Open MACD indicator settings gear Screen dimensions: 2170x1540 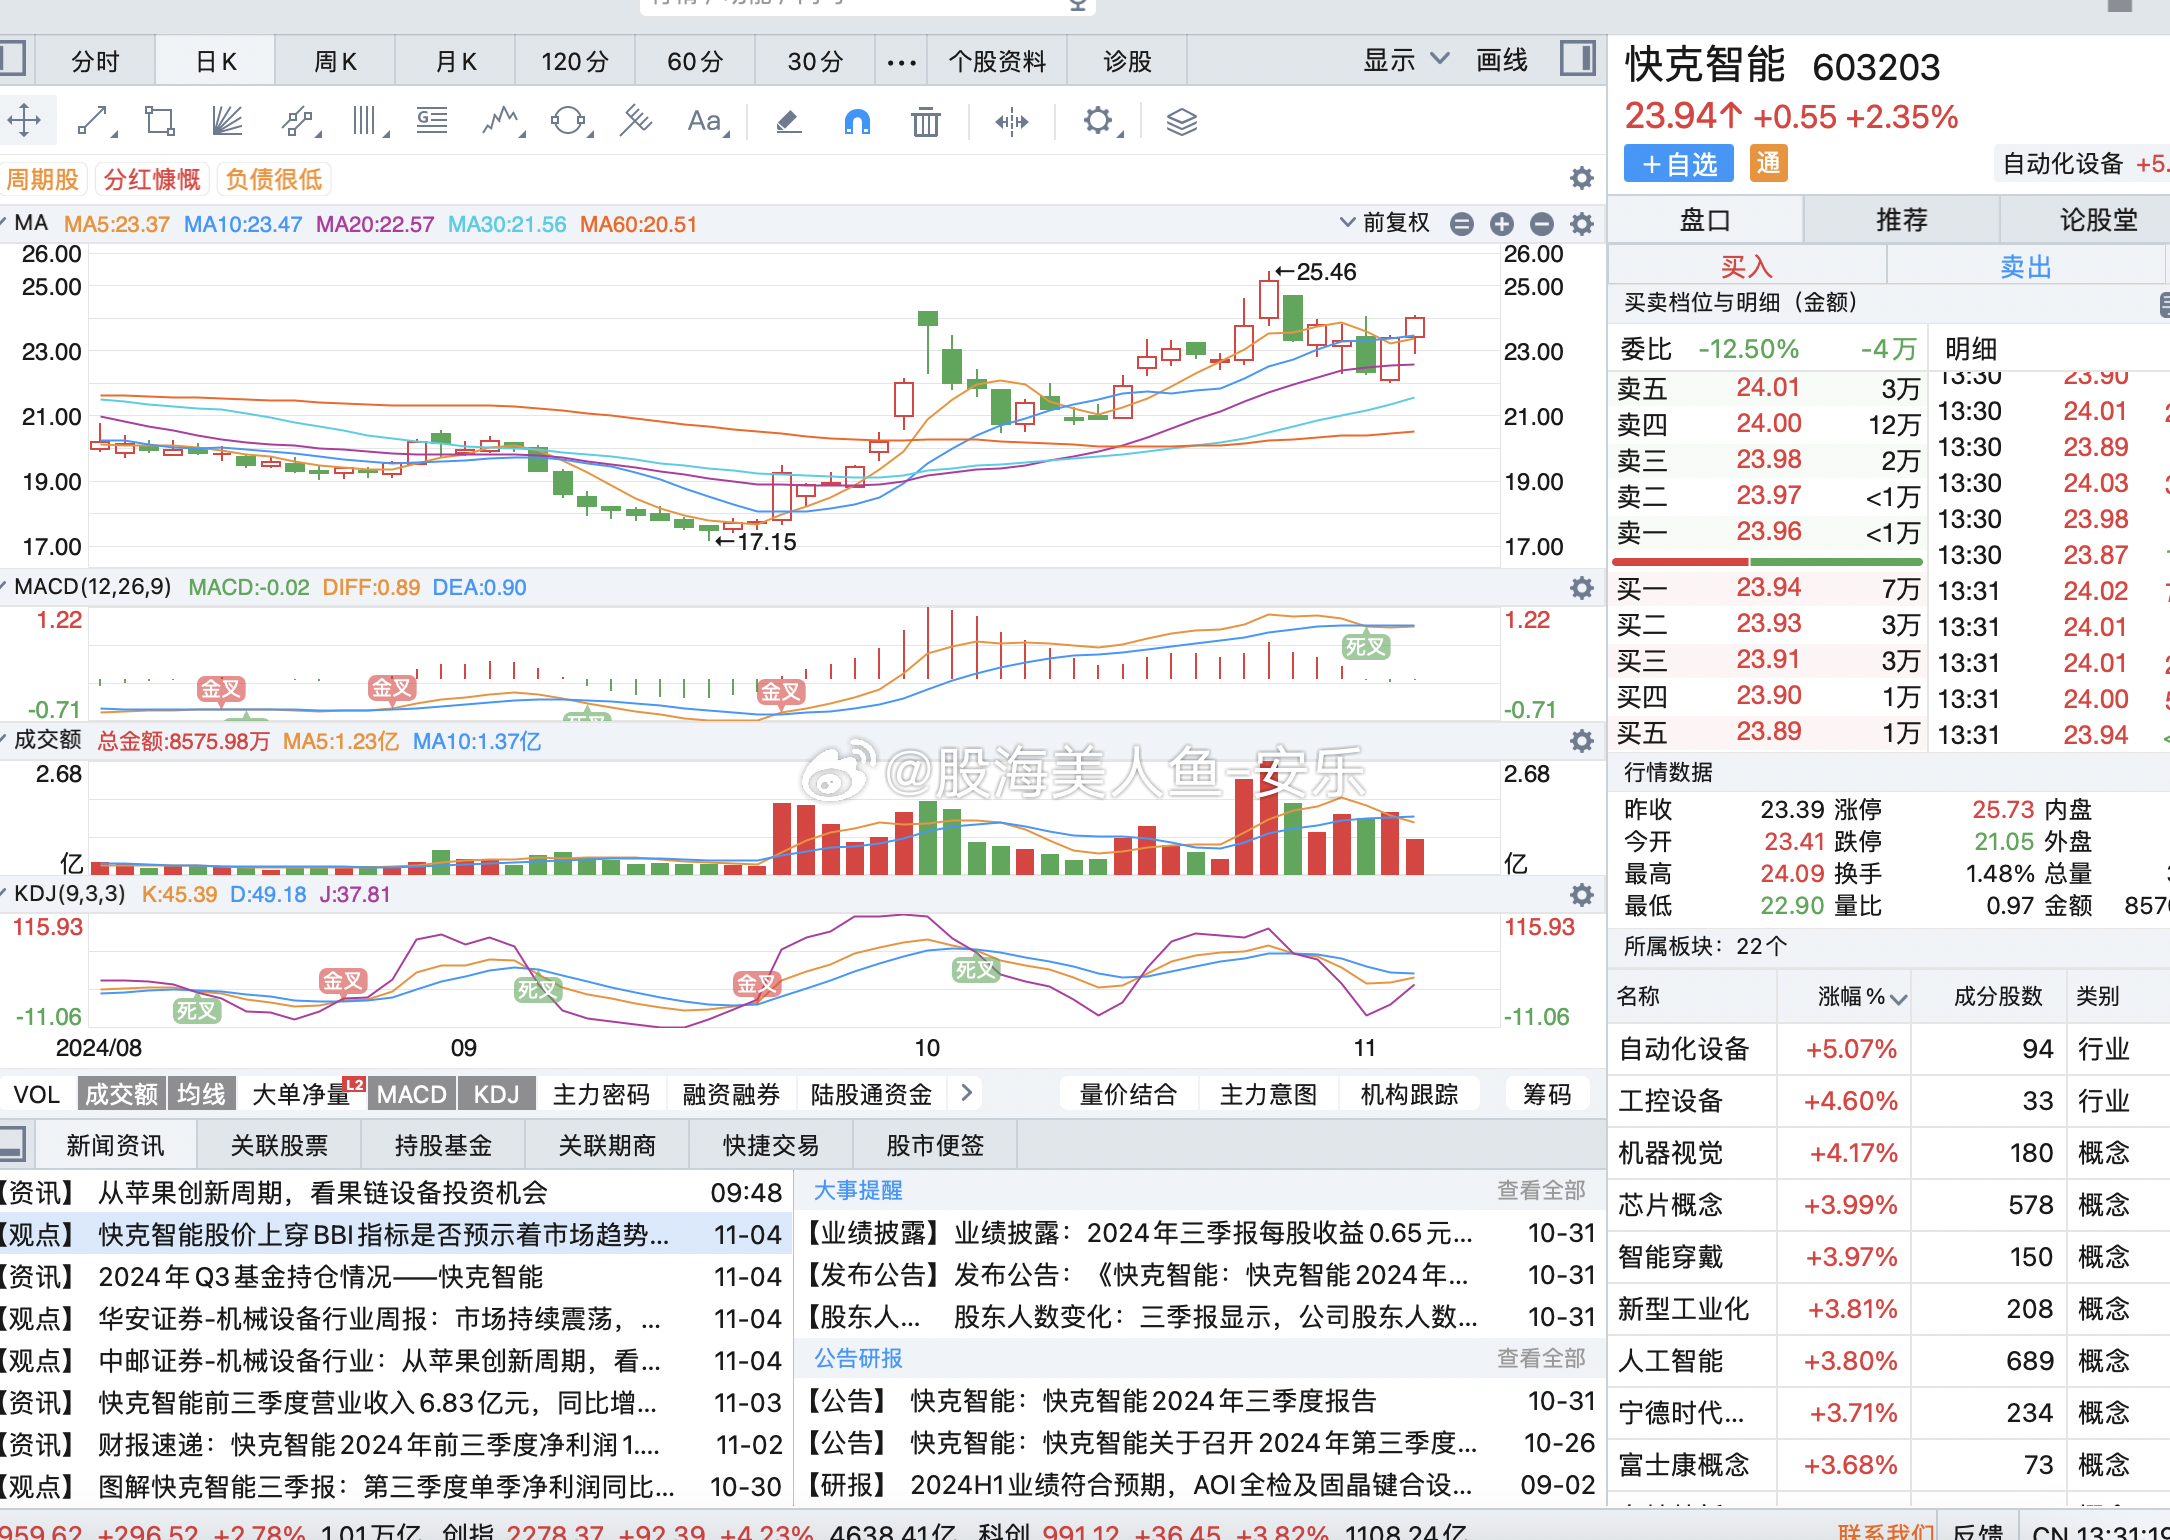coord(1581,588)
